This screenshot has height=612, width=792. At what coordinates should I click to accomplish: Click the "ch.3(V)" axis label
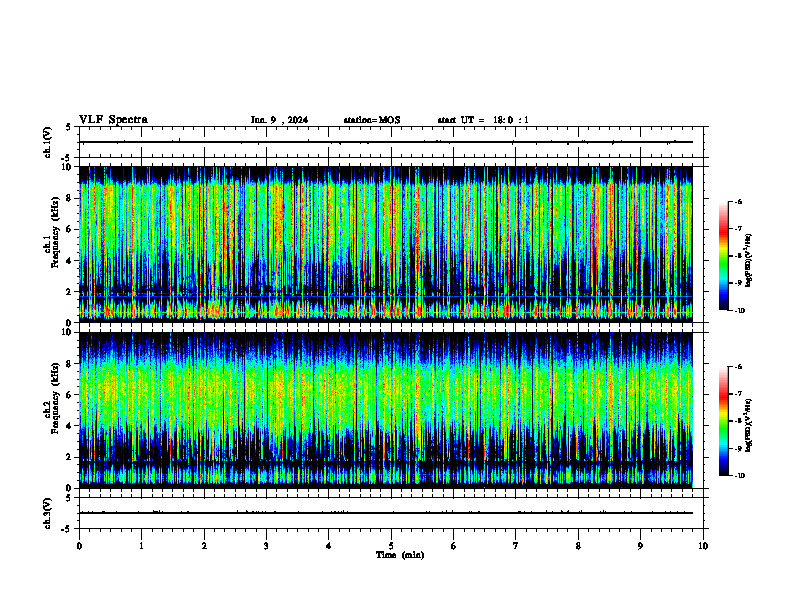coord(47,513)
